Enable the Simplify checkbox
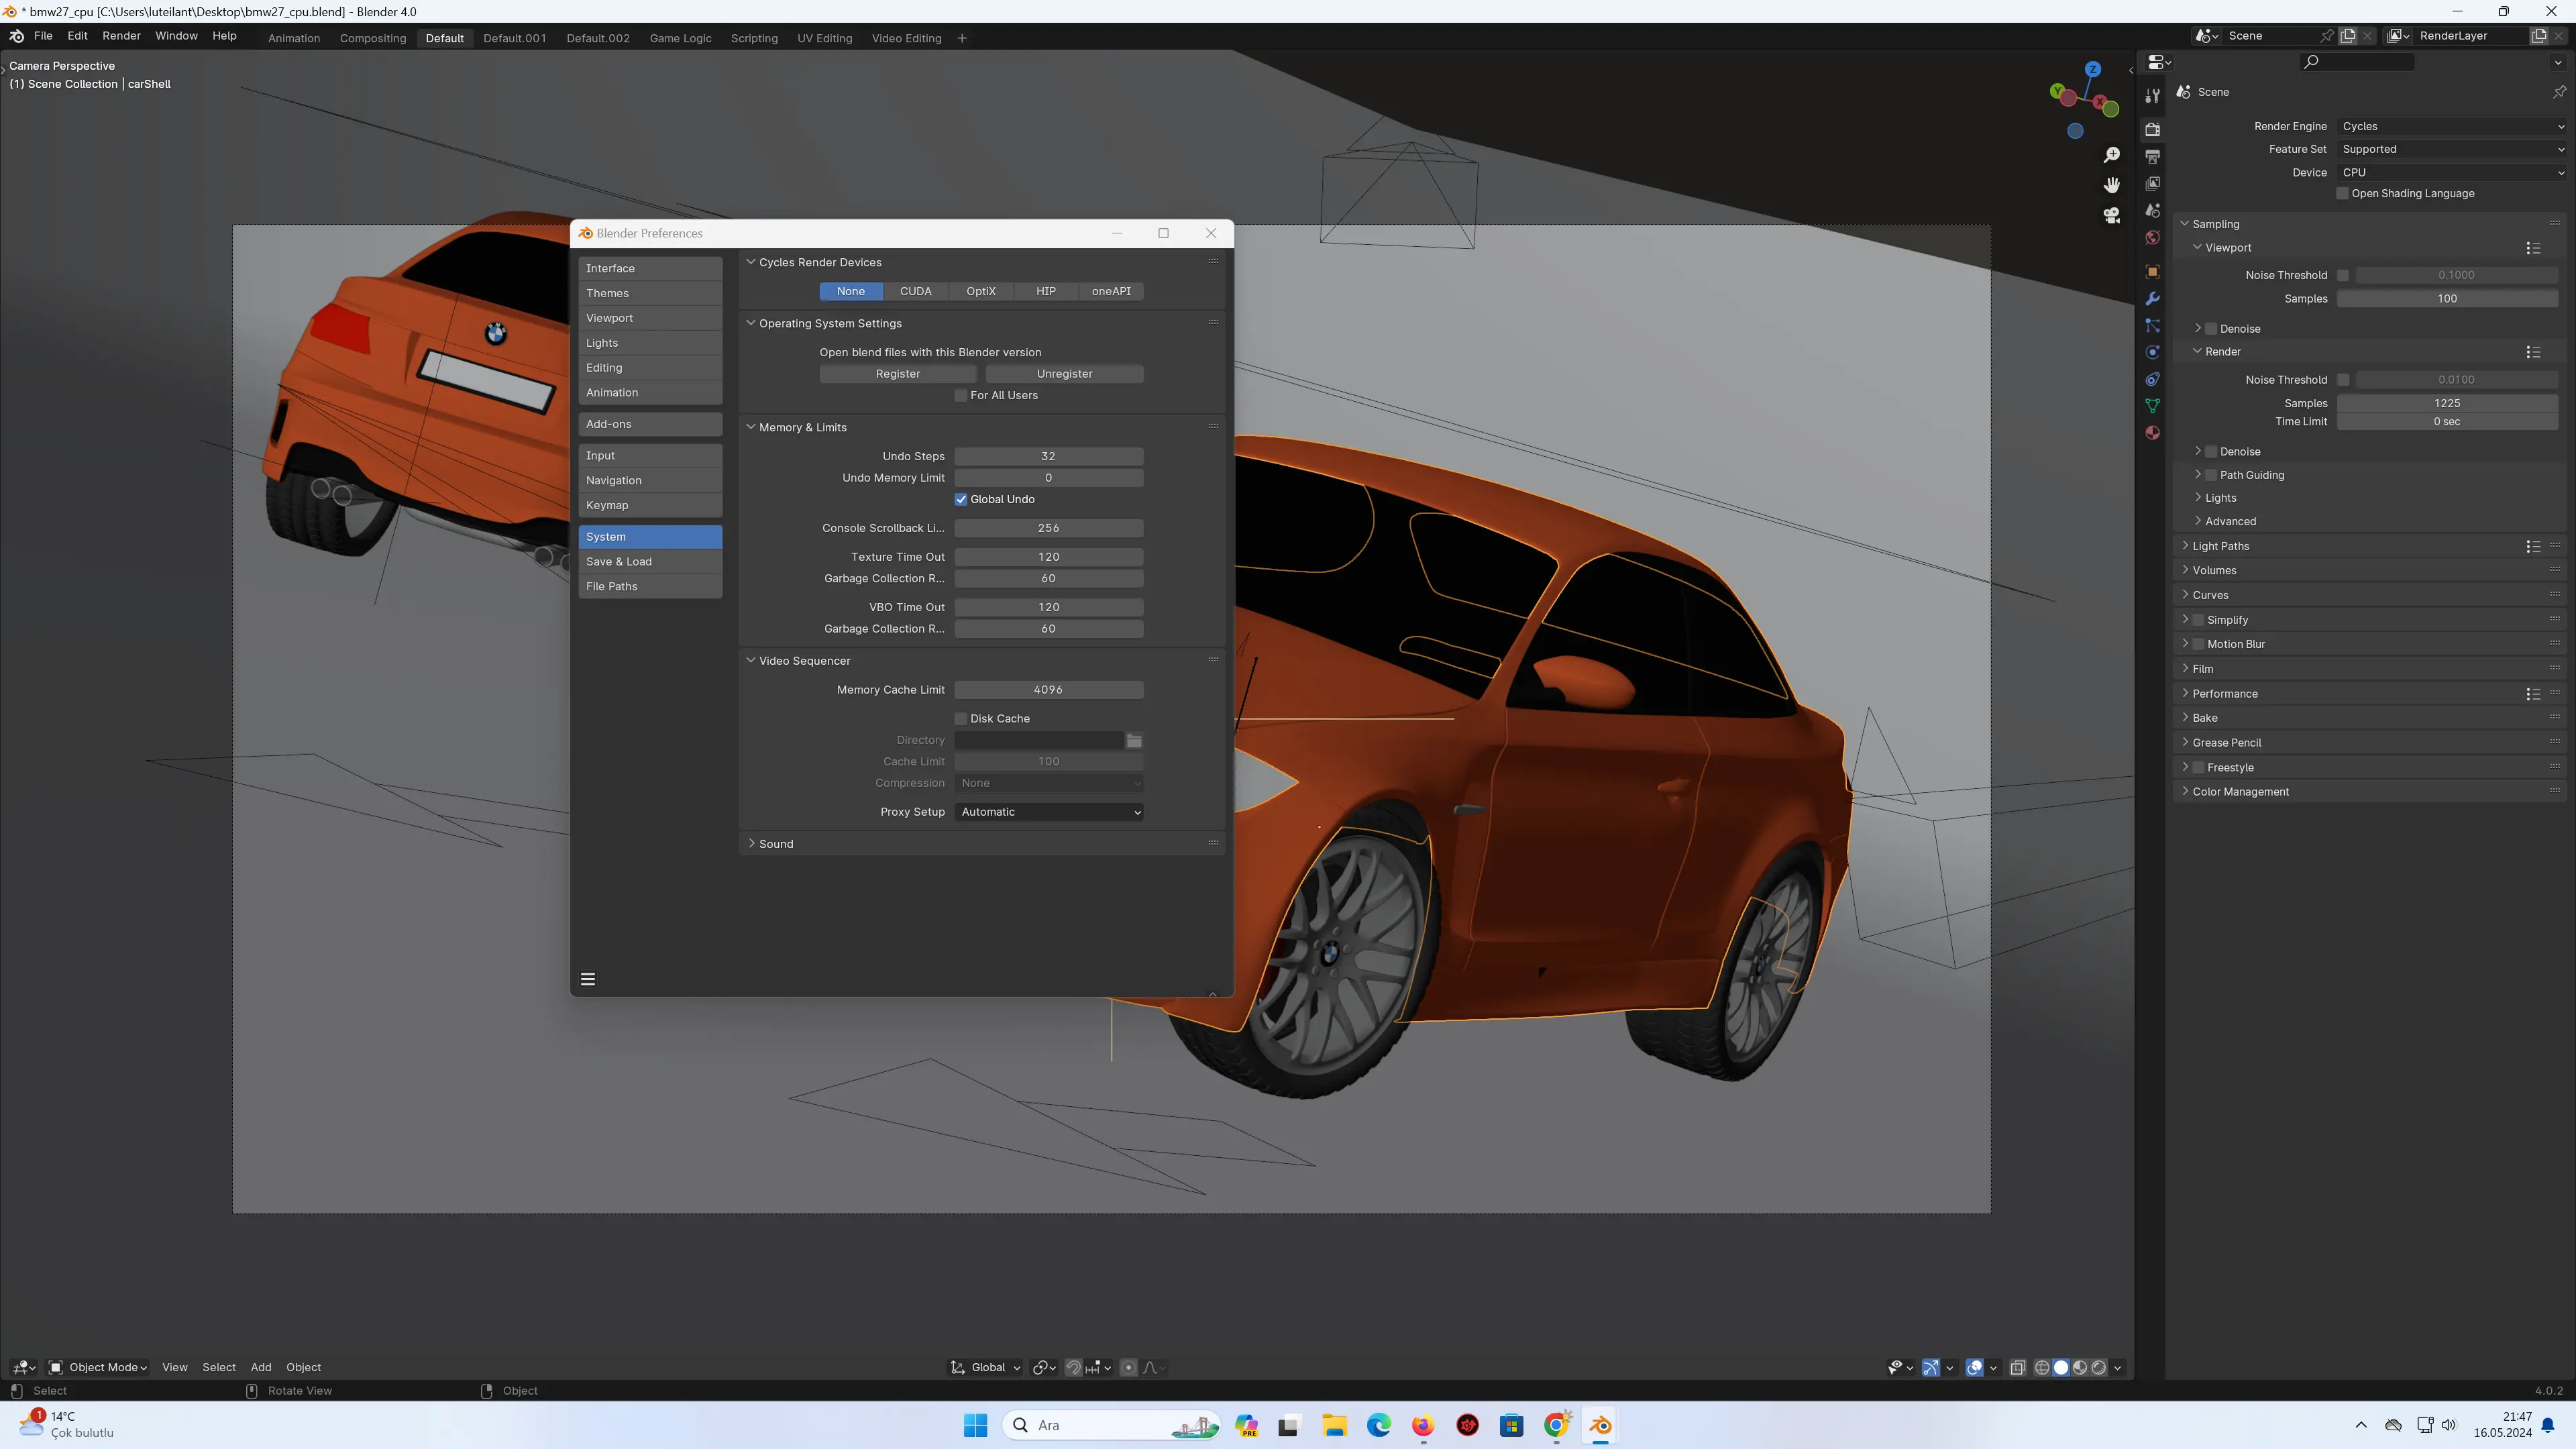The image size is (2576, 1449). 2198,620
